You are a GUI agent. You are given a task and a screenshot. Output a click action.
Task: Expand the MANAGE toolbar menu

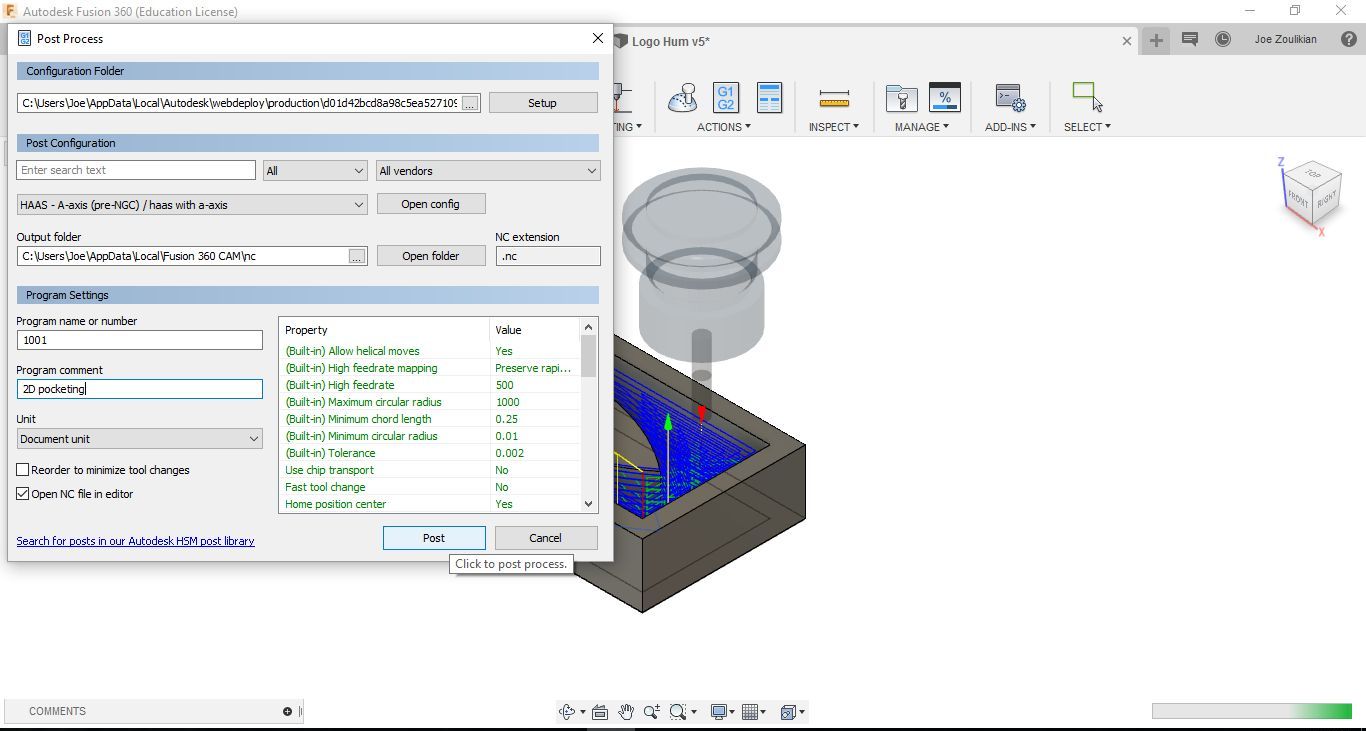(x=921, y=127)
